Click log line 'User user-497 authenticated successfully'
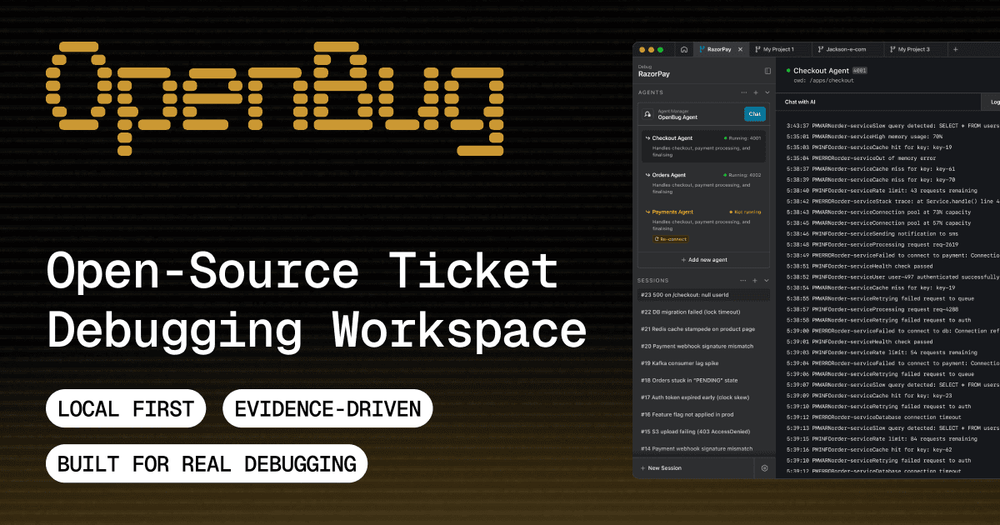The image size is (1000, 525). (893, 277)
